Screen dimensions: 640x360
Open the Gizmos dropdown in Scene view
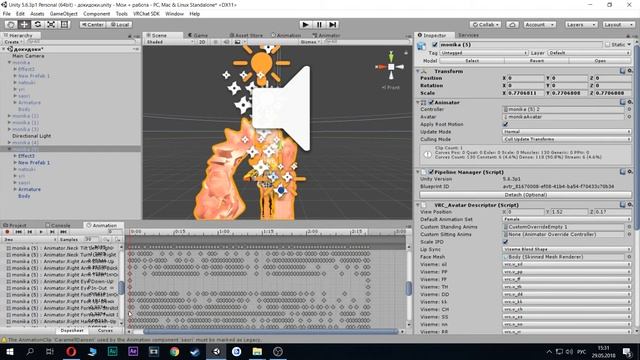click(x=311, y=42)
